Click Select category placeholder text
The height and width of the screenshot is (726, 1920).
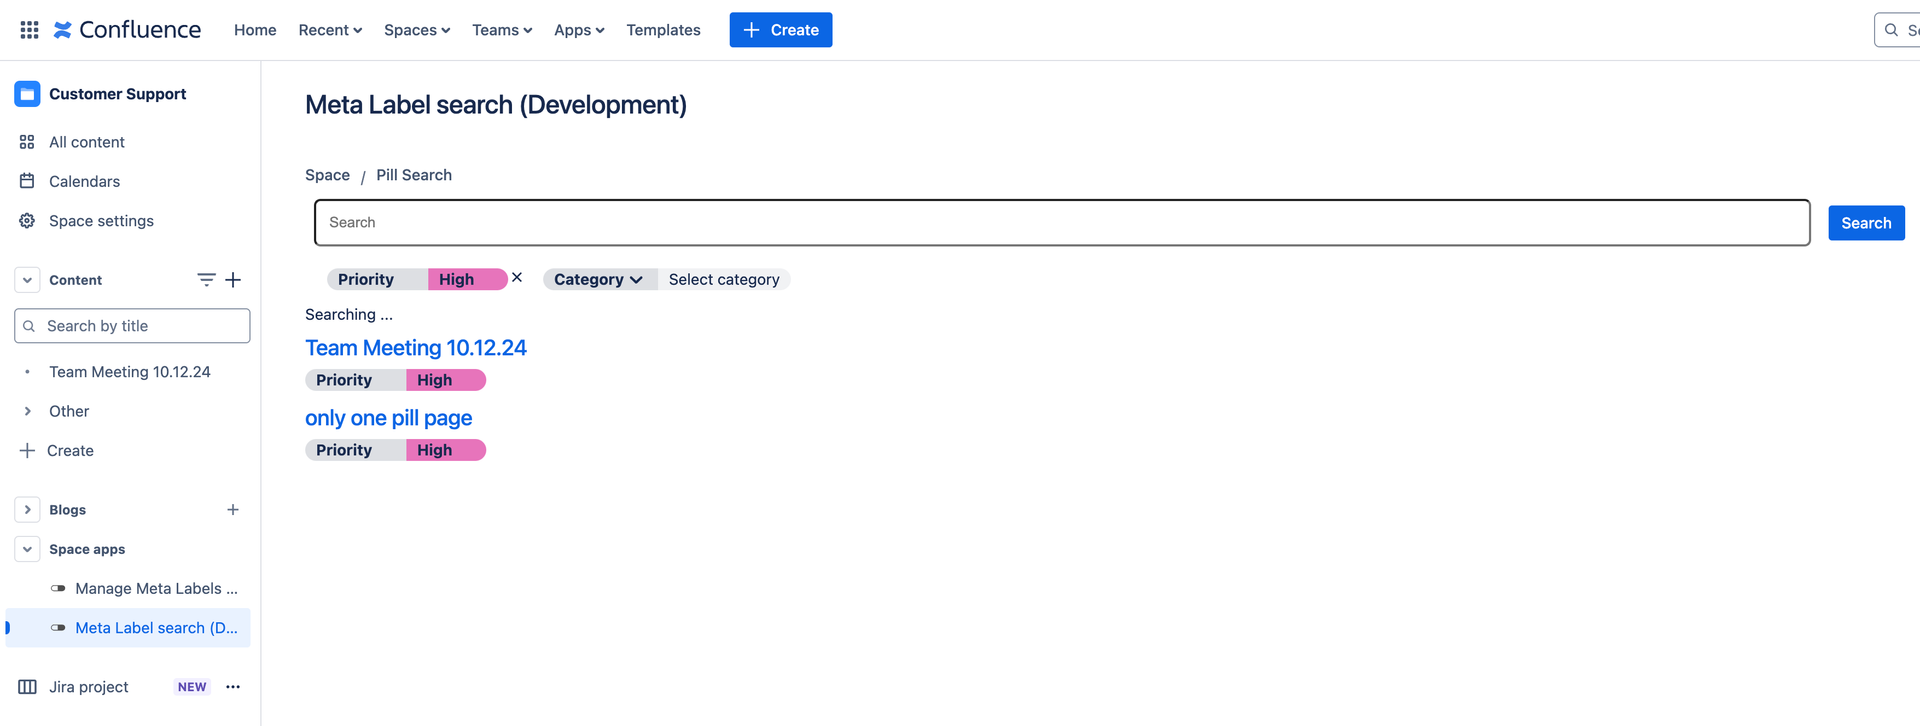[x=724, y=280]
